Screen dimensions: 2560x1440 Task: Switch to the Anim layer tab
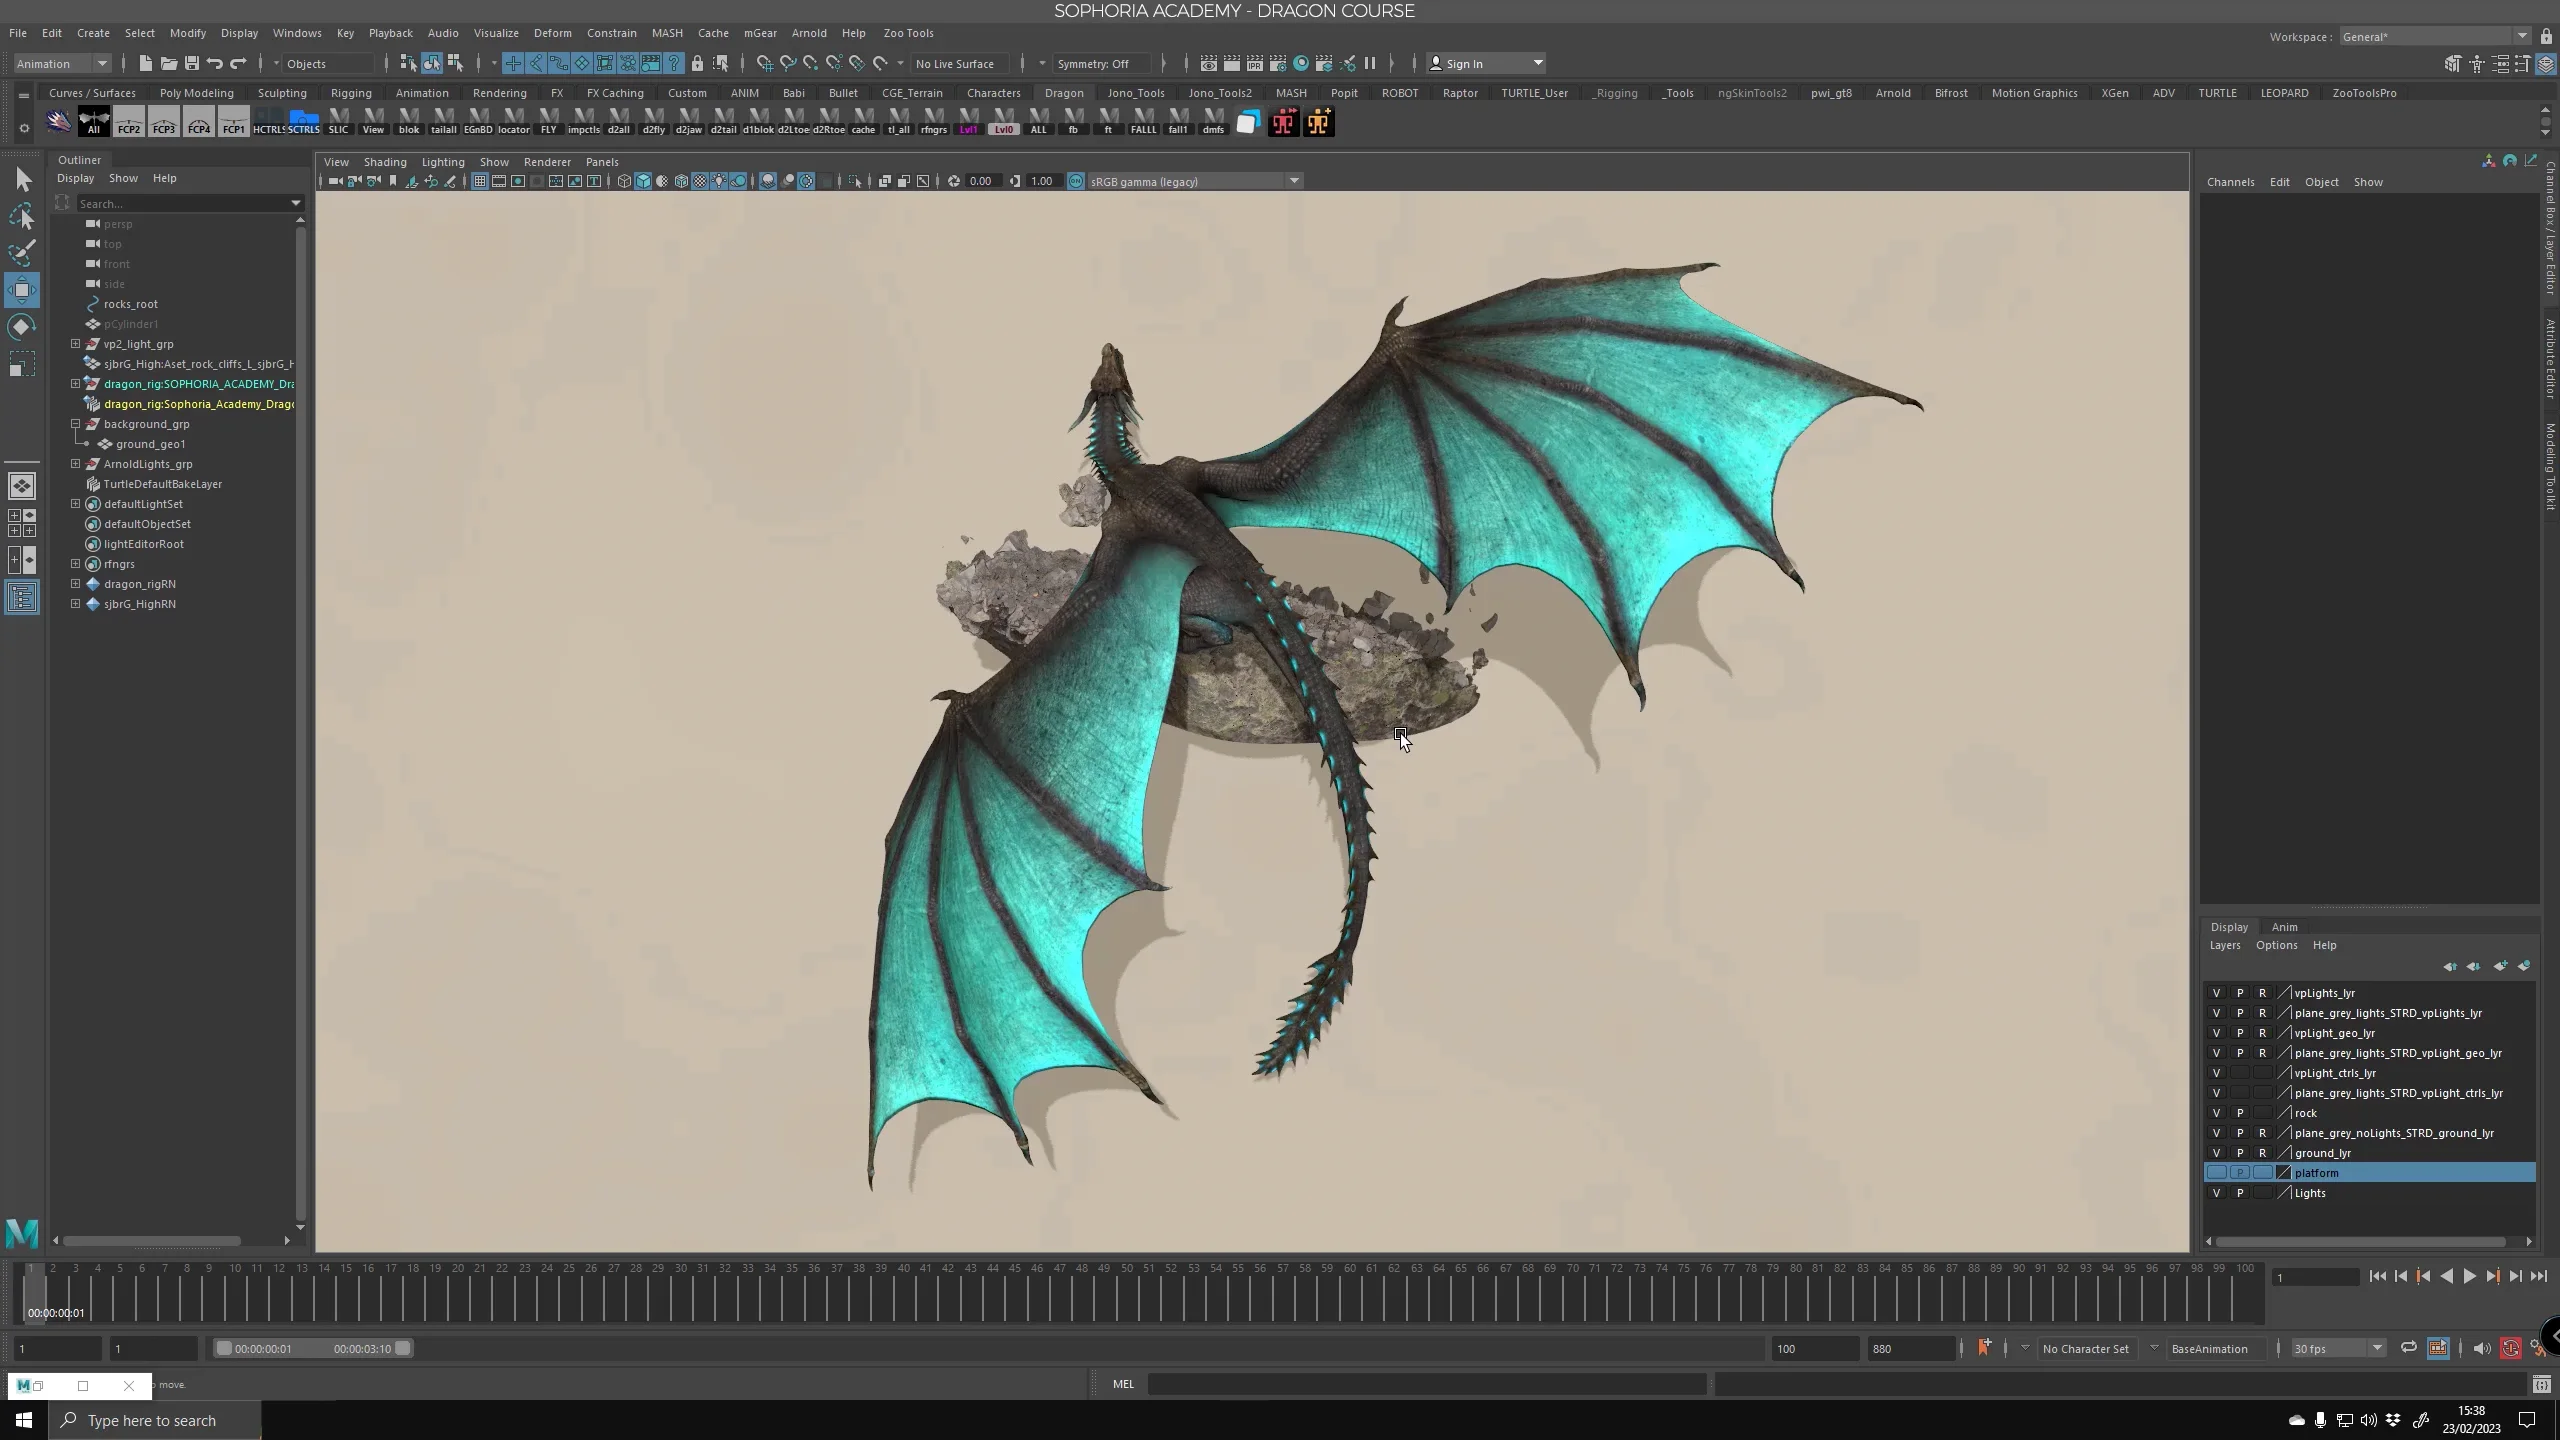click(2284, 927)
